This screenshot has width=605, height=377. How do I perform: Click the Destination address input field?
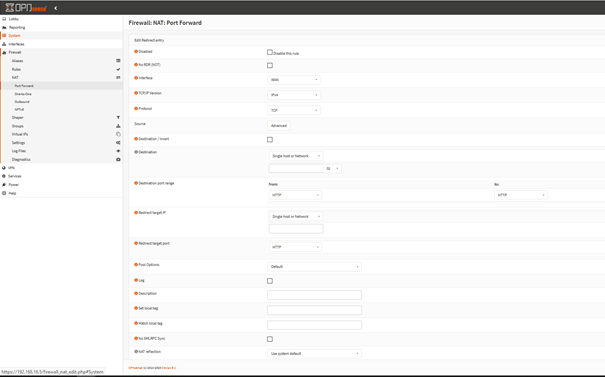(296, 168)
